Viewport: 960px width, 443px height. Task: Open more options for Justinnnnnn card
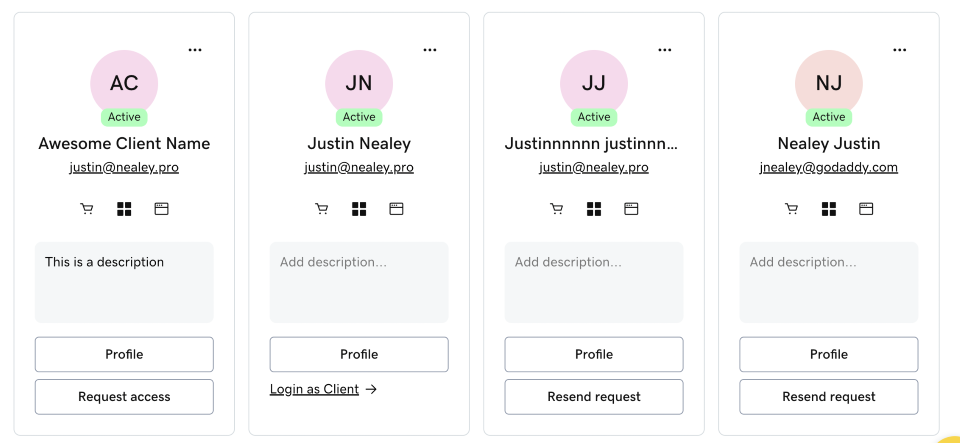[665, 50]
